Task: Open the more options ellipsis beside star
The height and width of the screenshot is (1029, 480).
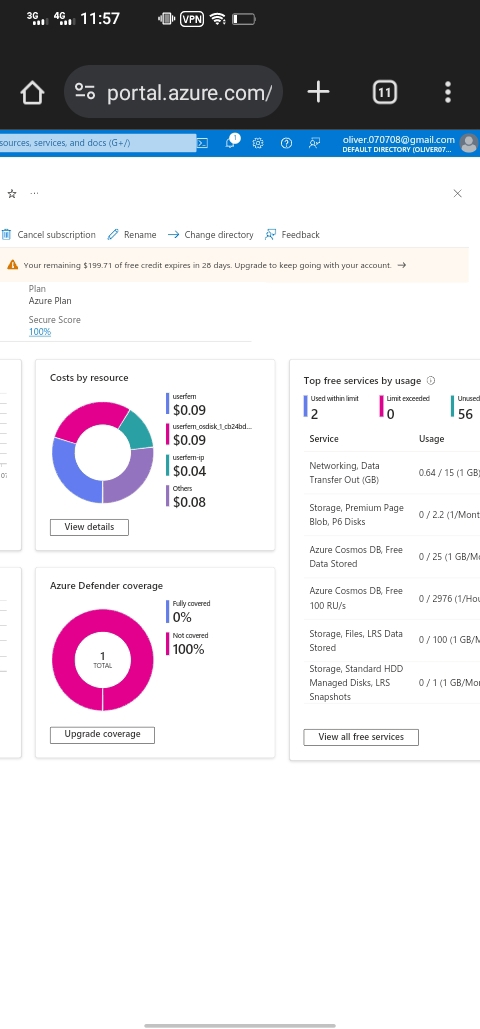Action: [x=34, y=193]
